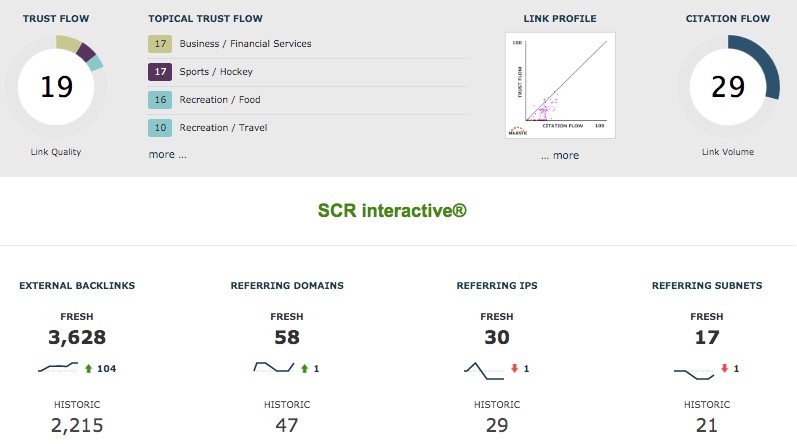
Task: Click the olive 17 Business swatch
Action: point(159,44)
